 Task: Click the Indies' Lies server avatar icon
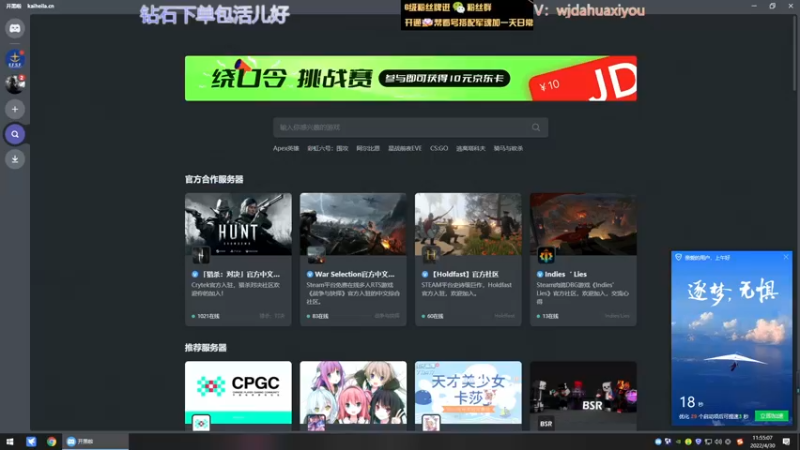coord(546,255)
